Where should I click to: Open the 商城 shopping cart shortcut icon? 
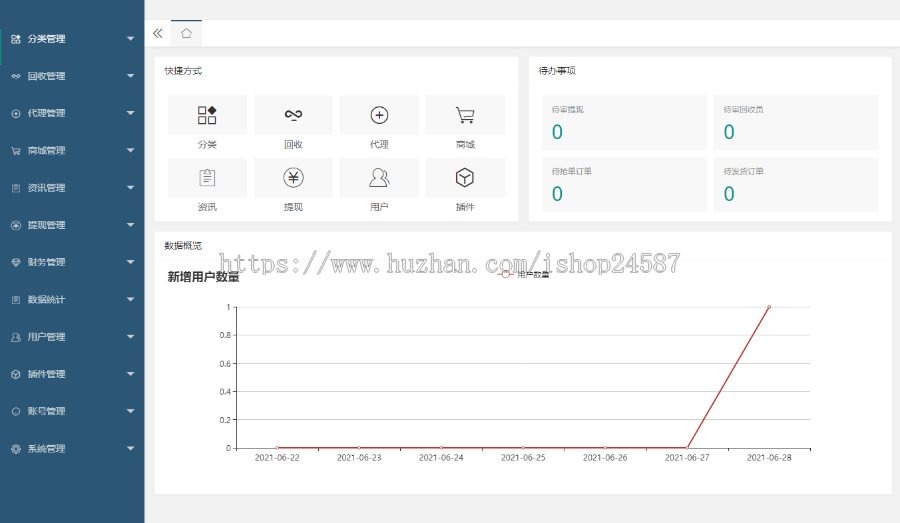465,115
